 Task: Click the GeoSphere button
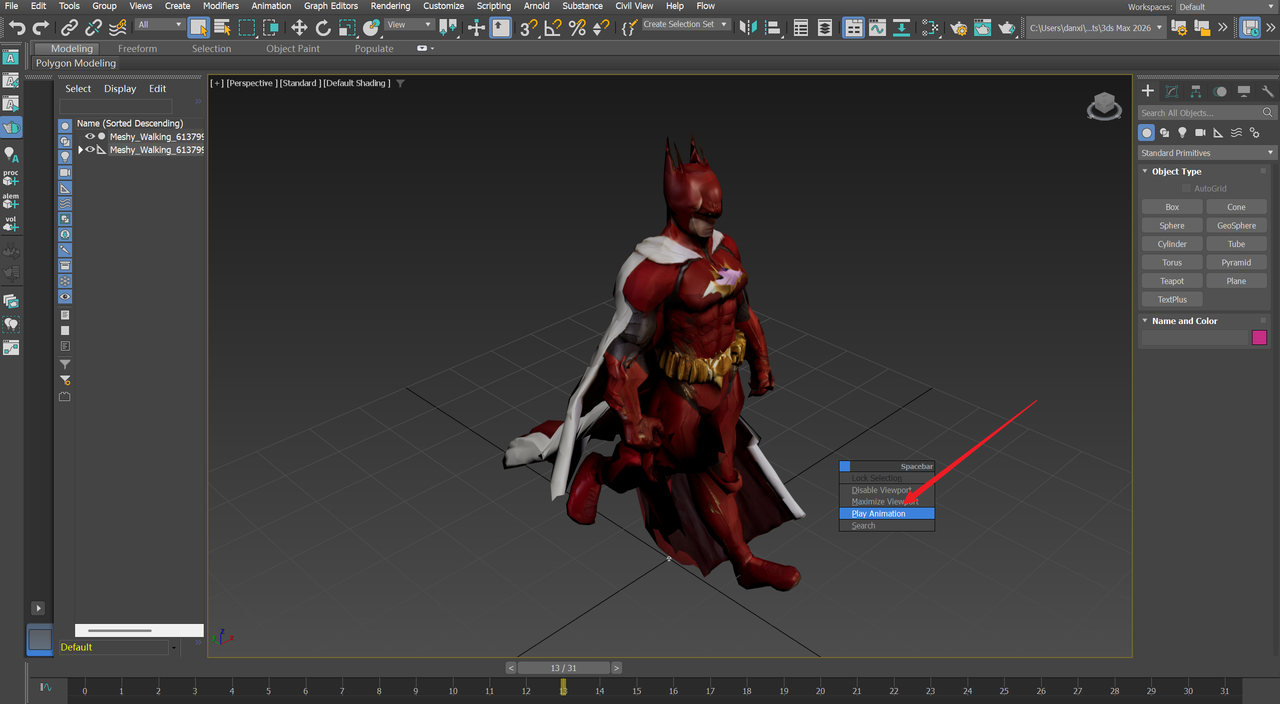click(1236, 226)
